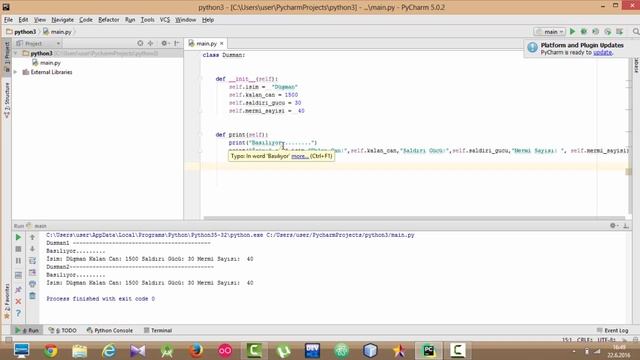Viewport: 640px width, 360px height.
Task: Click the more... link in typo tooltip
Action: [300, 156]
